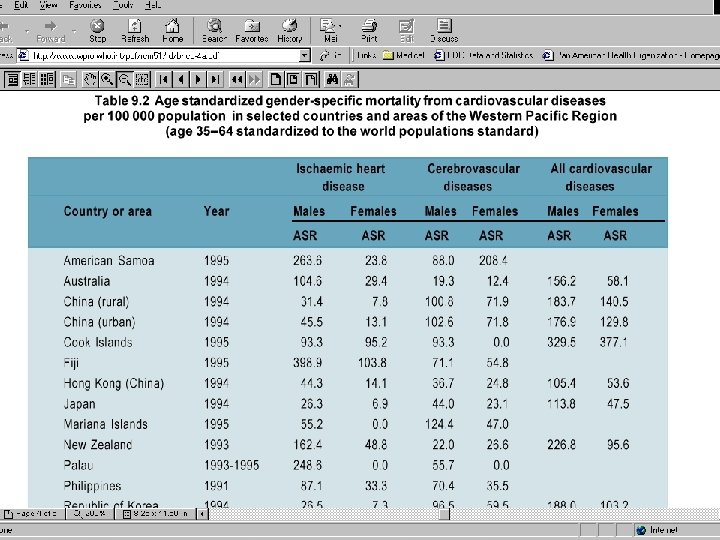The height and width of the screenshot is (540, 720).
Task: Click the 'Ischaemic heart disease' column header
Action: [x=341, y=177]
